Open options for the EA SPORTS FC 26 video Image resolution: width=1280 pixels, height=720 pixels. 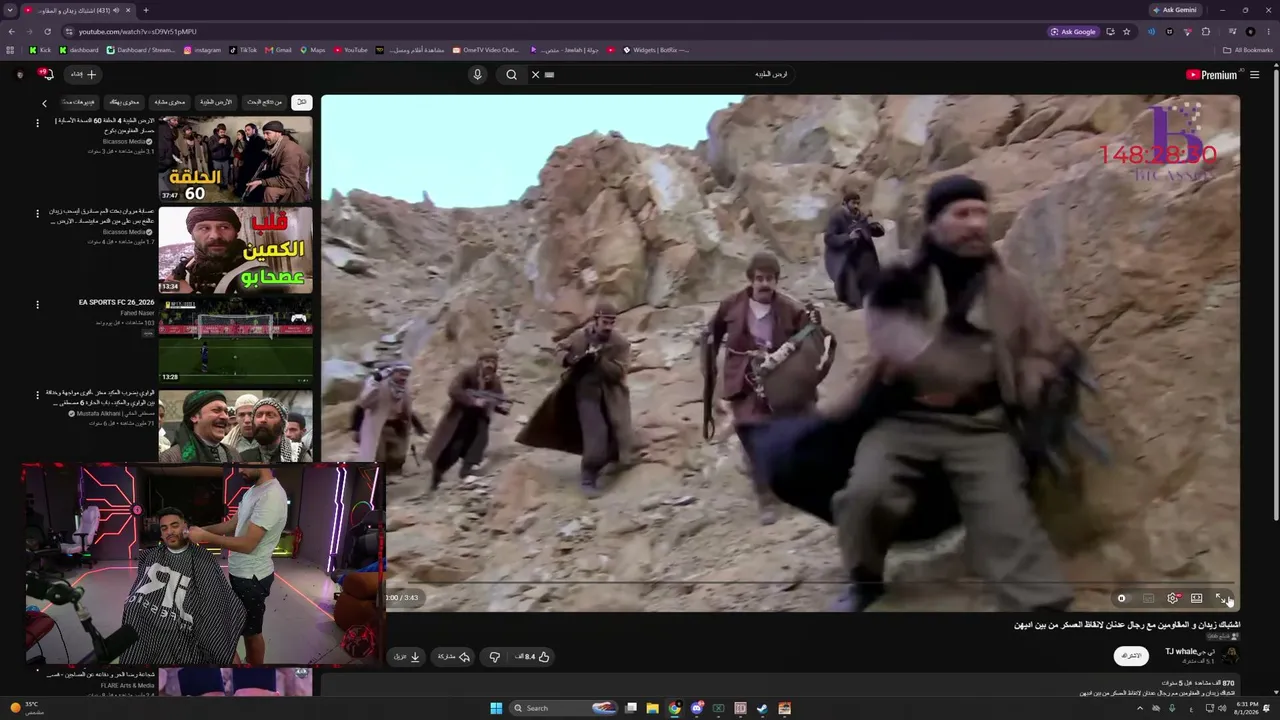pyautogui.click(x=37, y=304)
